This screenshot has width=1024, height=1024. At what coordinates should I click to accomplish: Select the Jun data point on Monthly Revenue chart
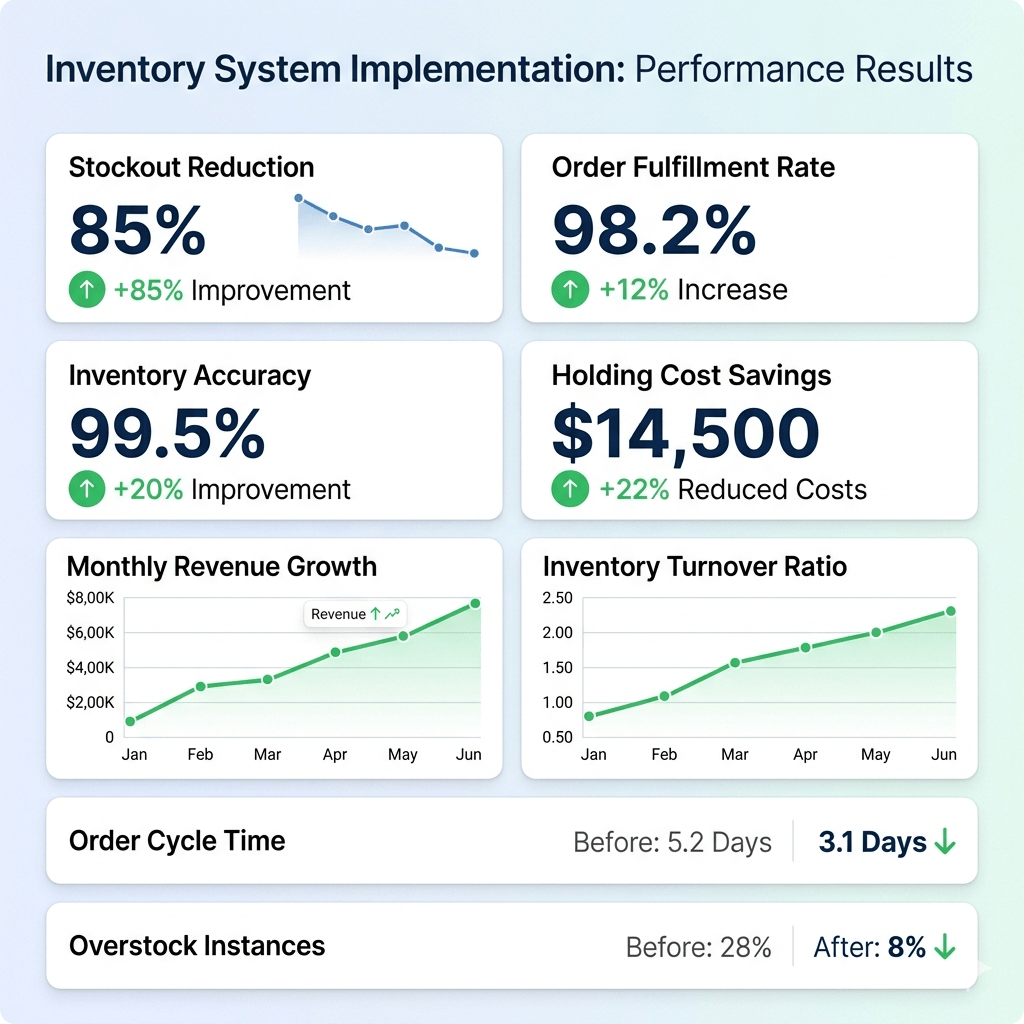[x=475, y=603]
